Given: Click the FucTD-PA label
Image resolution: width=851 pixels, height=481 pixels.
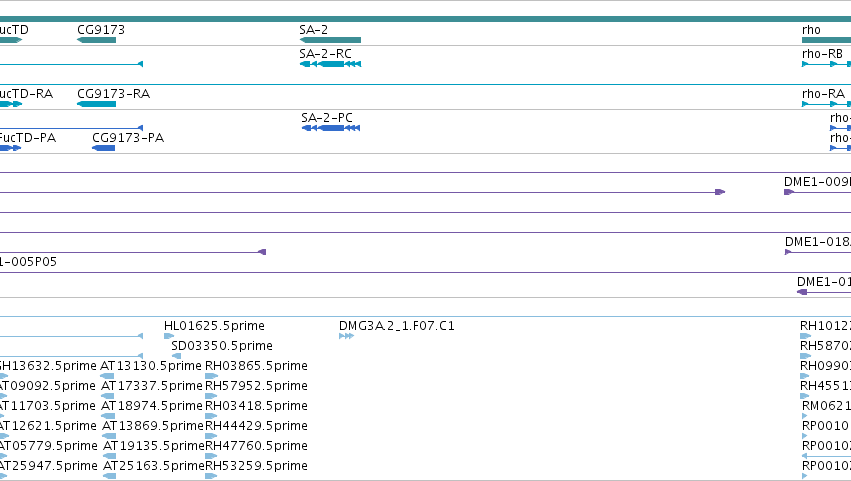Looking at the screenshot, I should (27, 138).
